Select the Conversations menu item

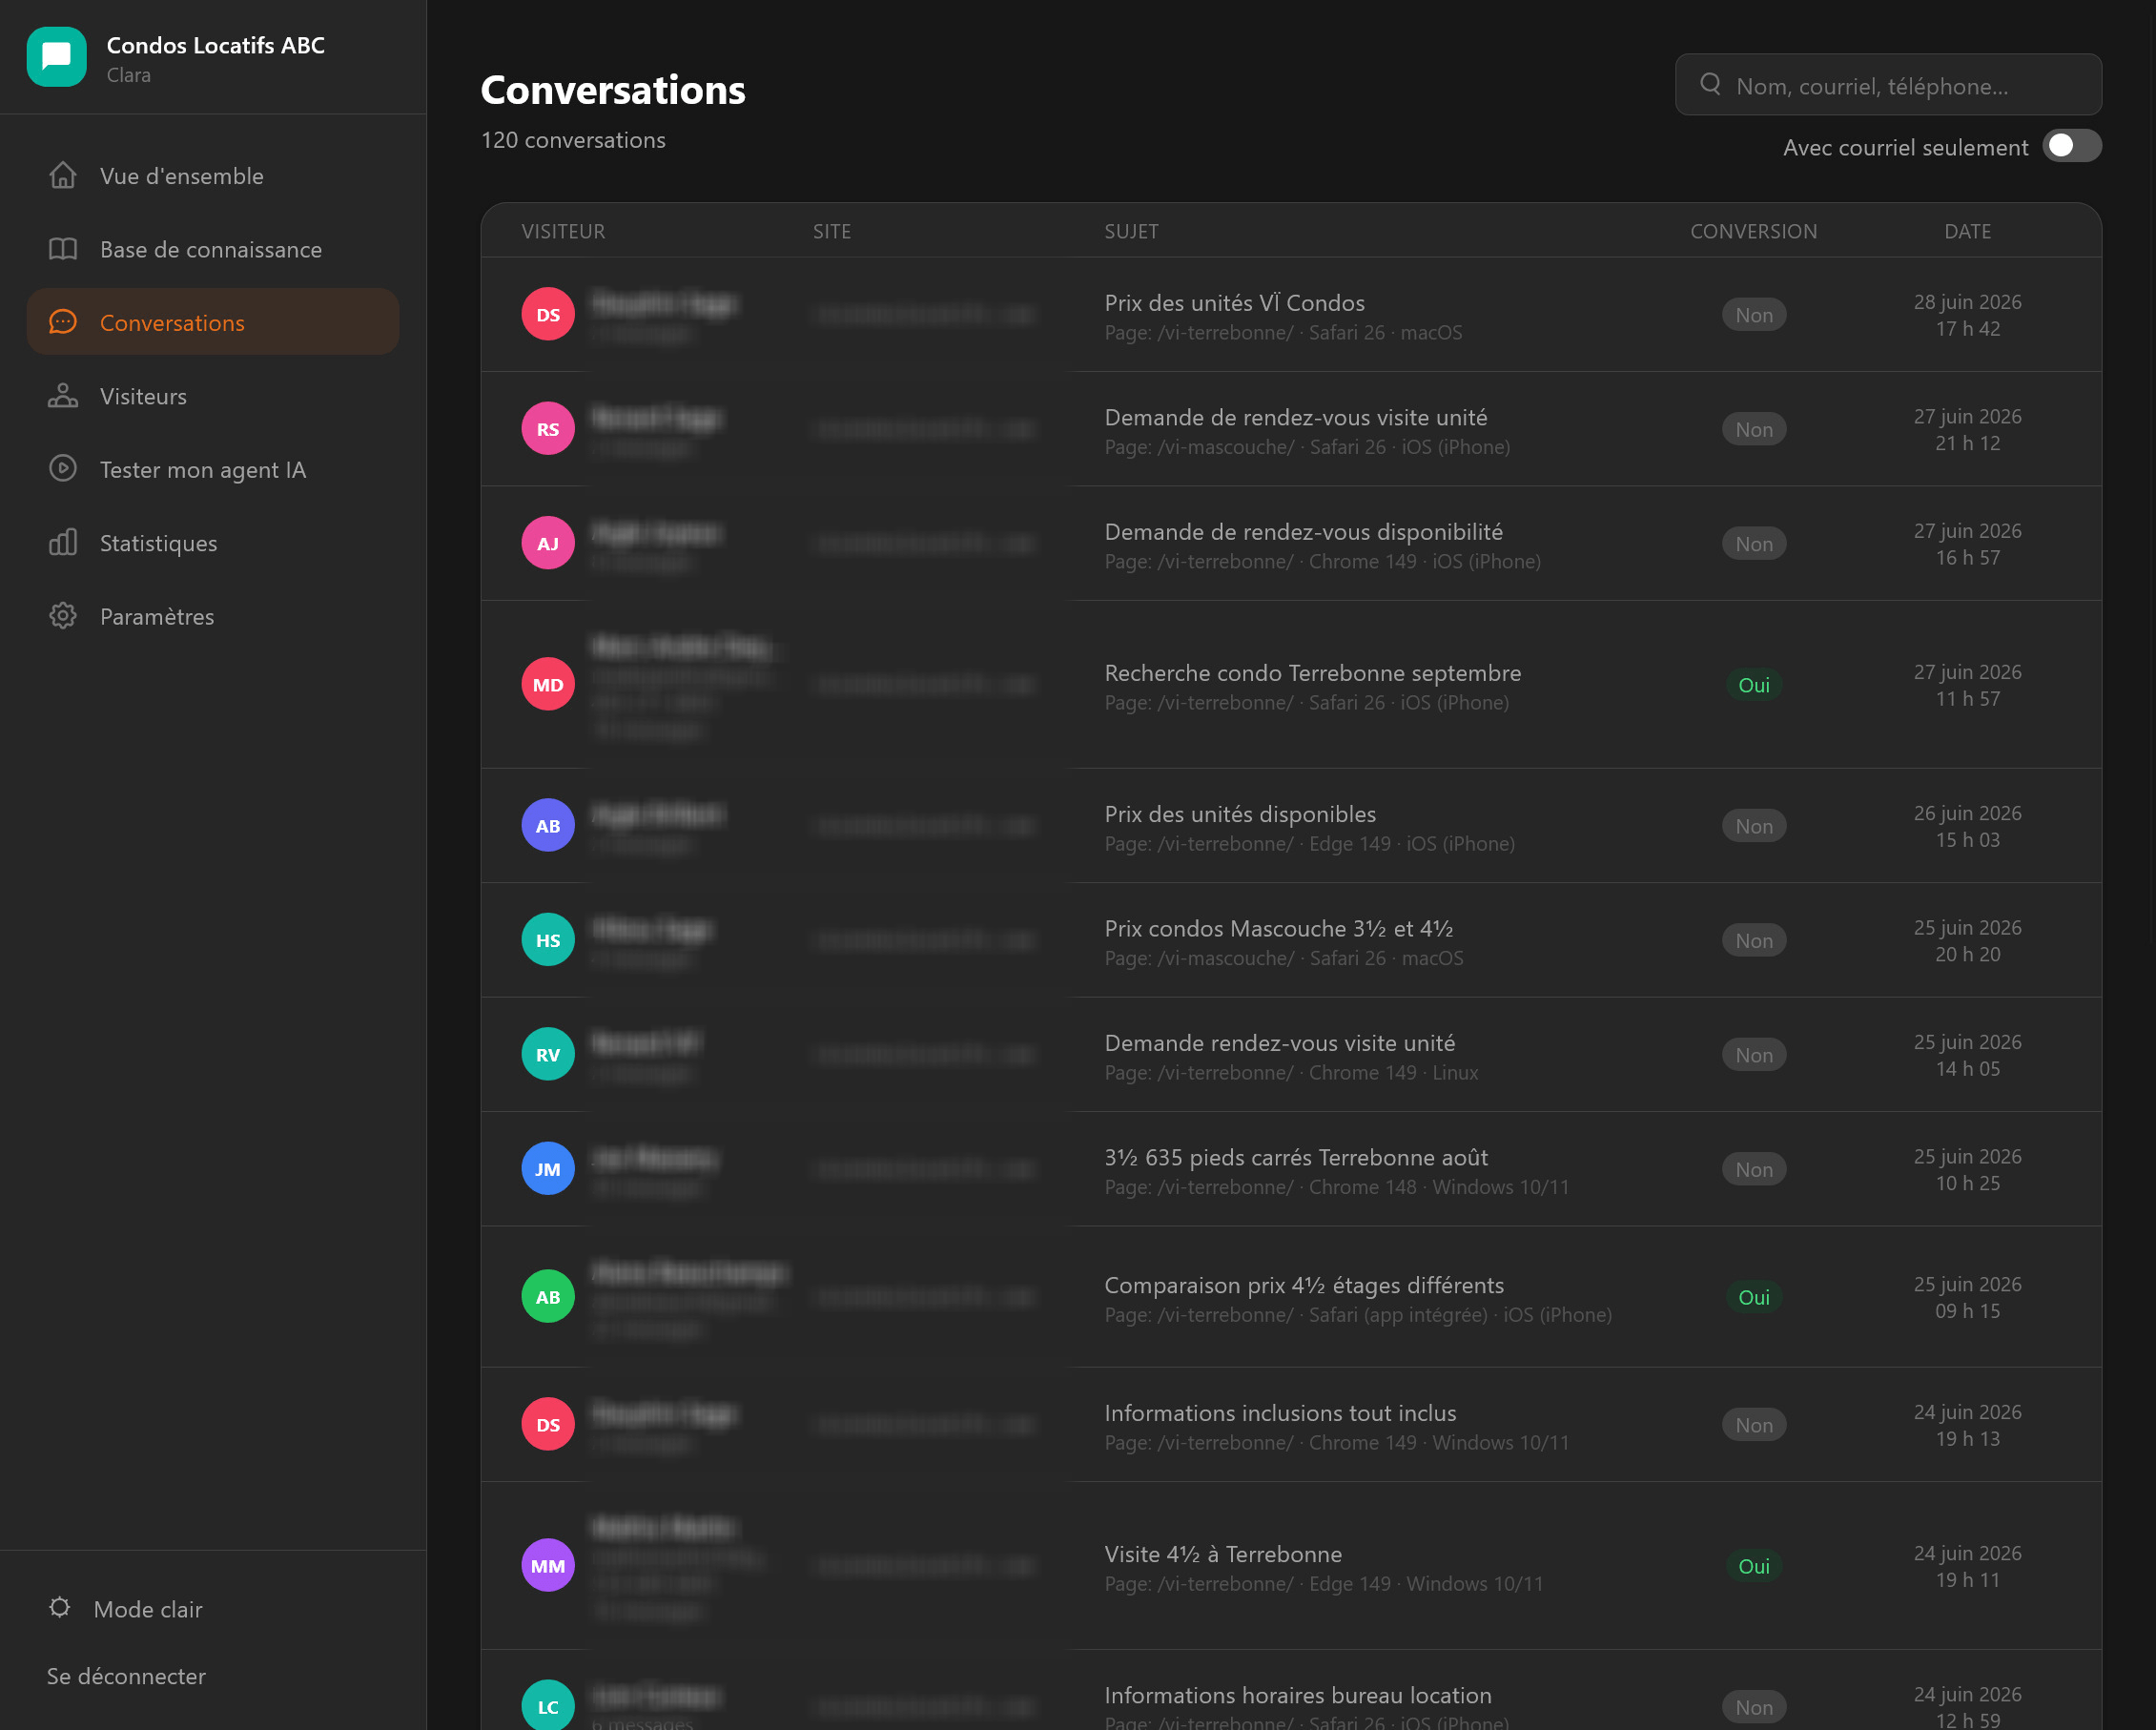click(x=213, y=322)
